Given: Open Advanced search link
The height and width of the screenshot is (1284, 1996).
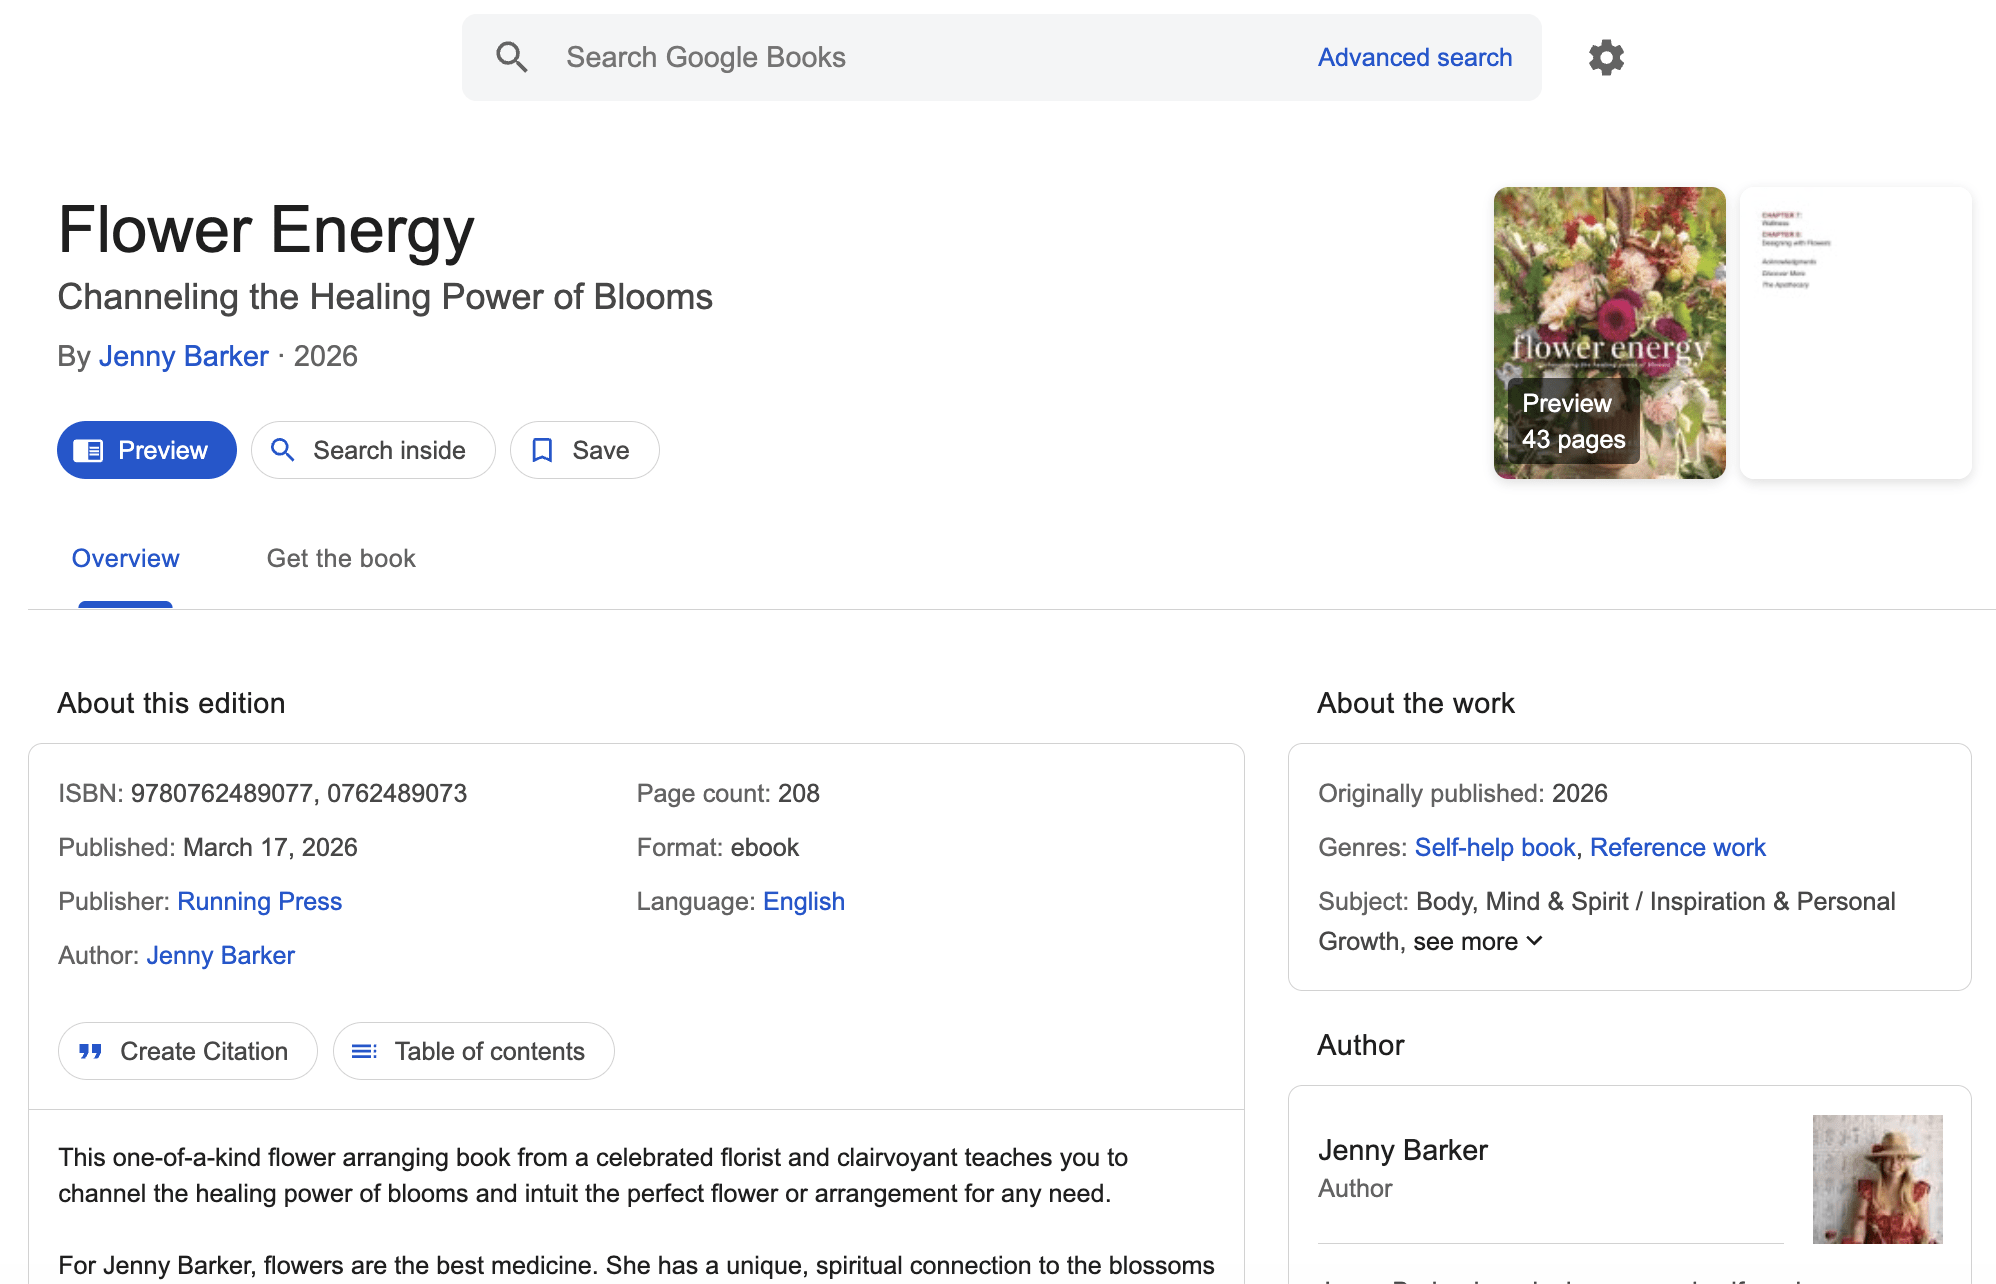Looking at the screenshot, I should pyautogui.click(x=1414, y=57).
